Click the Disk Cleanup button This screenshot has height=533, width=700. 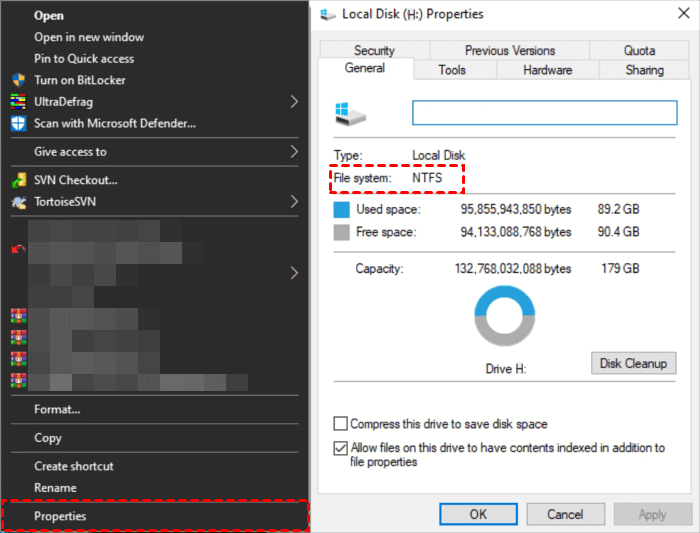pos(633,363)
